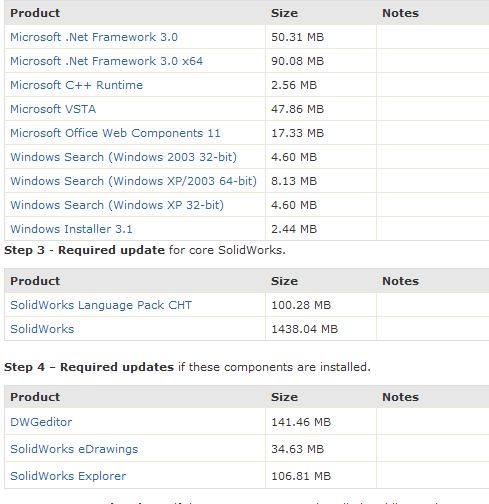Download Microsoft C++ Runtime

tap(76, 85)
